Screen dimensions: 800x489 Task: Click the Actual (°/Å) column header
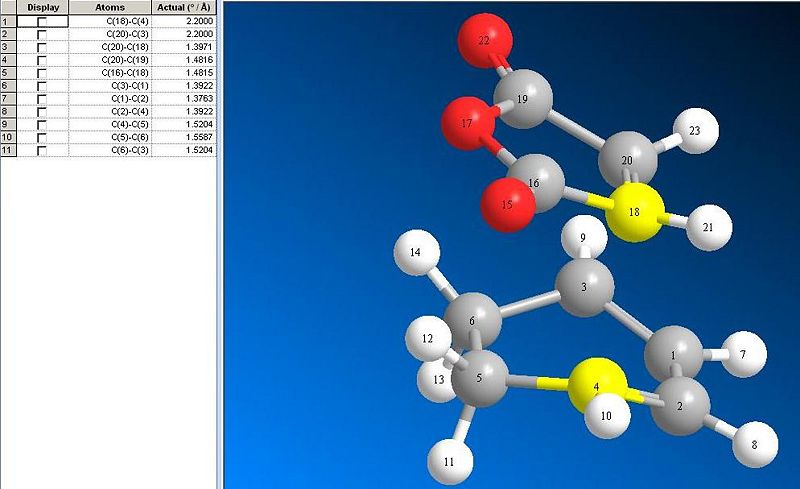184,7
